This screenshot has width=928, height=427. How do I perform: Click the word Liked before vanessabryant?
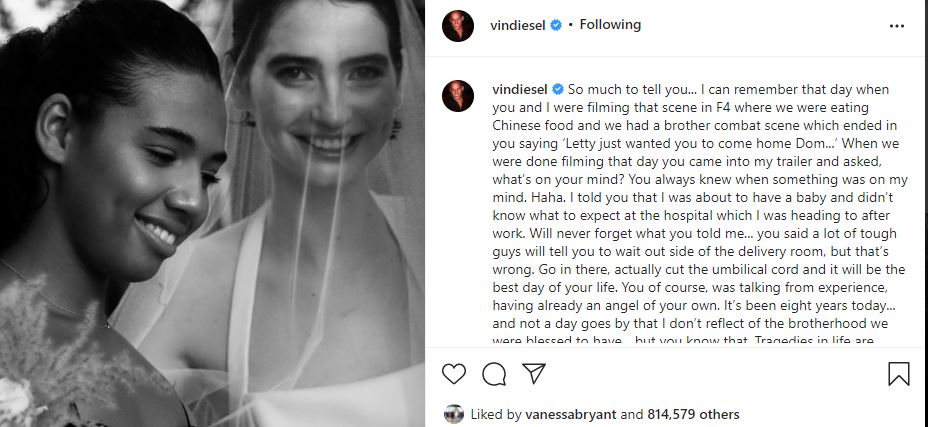(486, 414)
